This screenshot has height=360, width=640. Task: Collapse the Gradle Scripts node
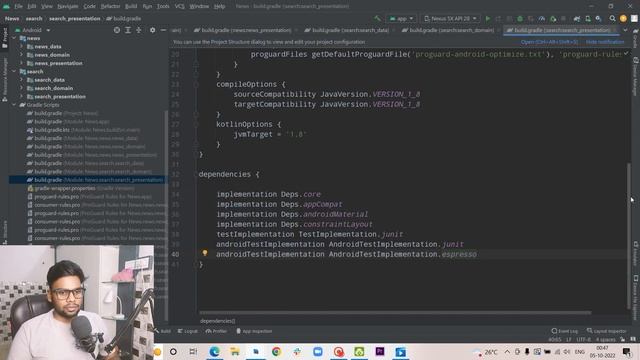(x=15, y=105)
